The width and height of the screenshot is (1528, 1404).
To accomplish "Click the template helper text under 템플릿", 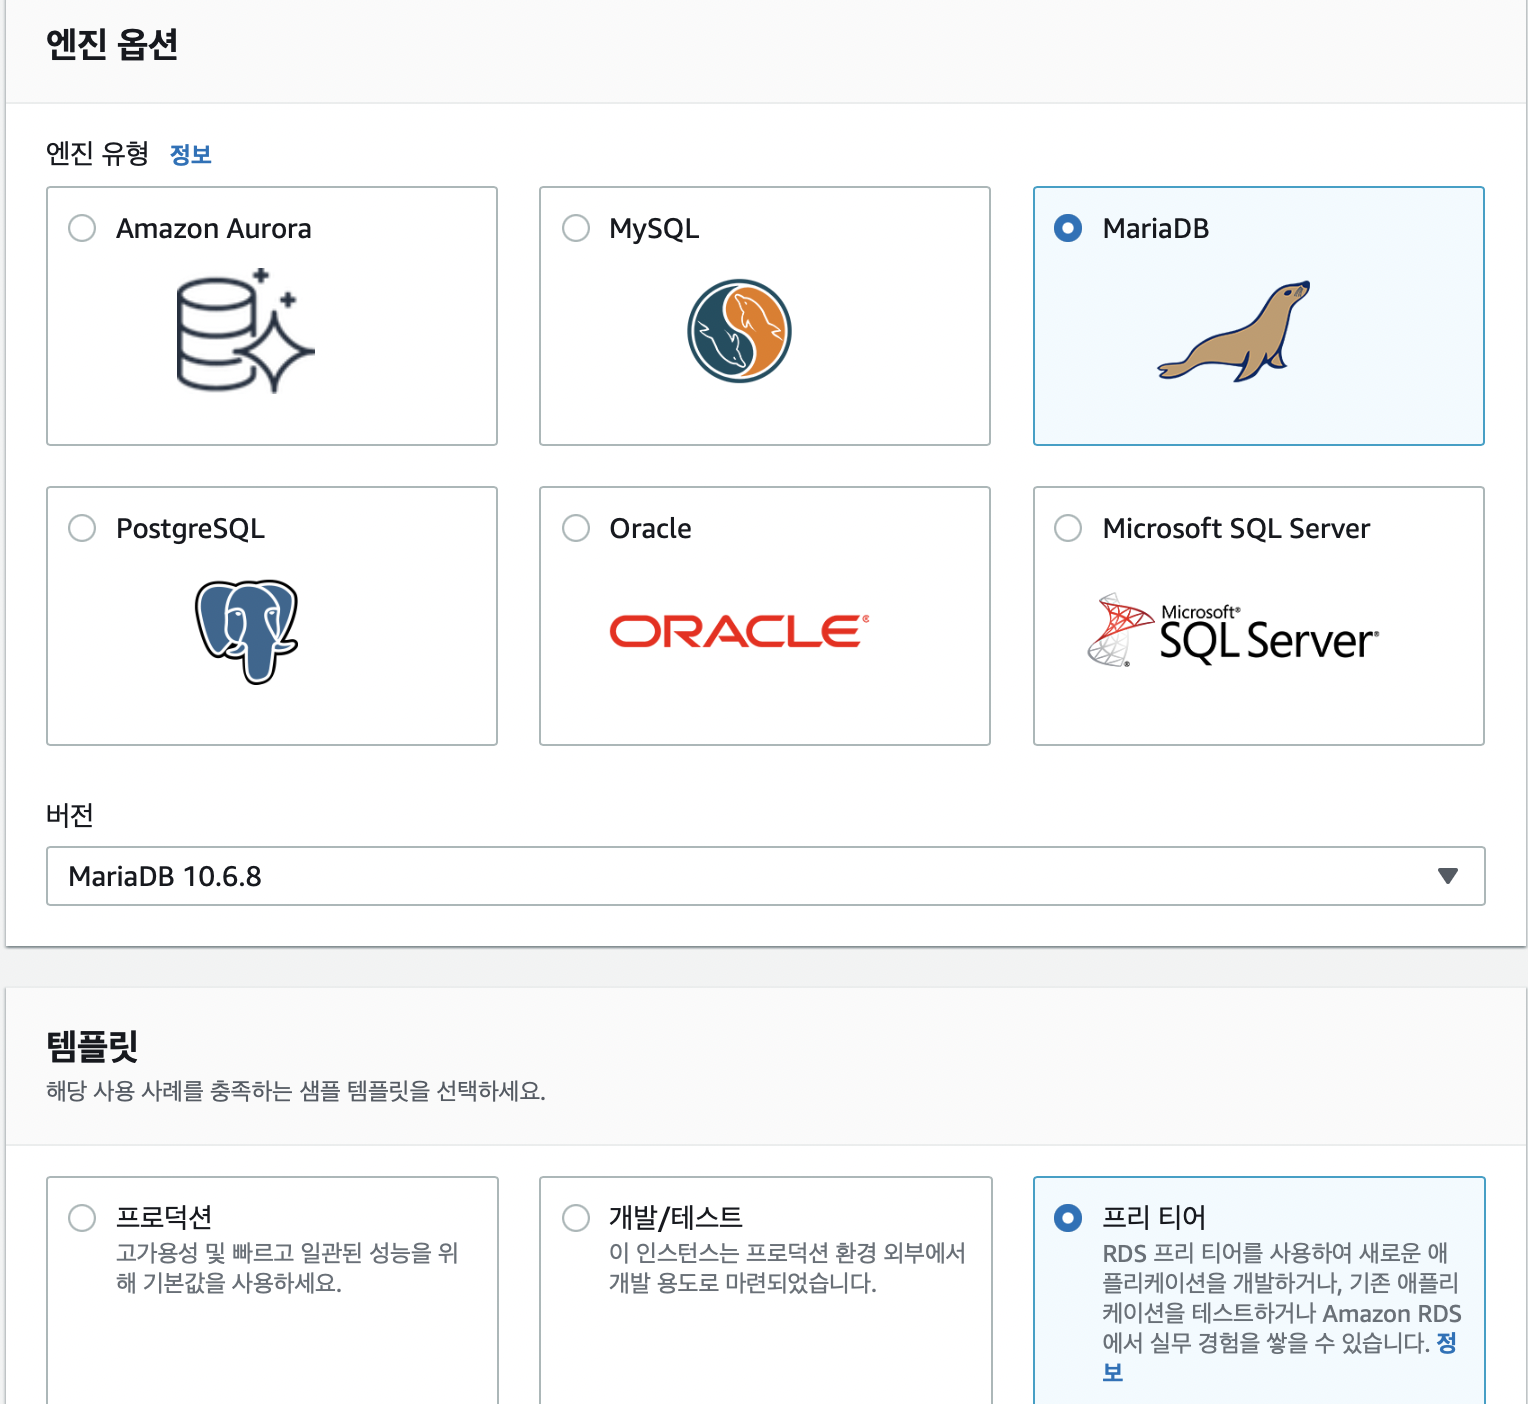I will point(296,1091).
